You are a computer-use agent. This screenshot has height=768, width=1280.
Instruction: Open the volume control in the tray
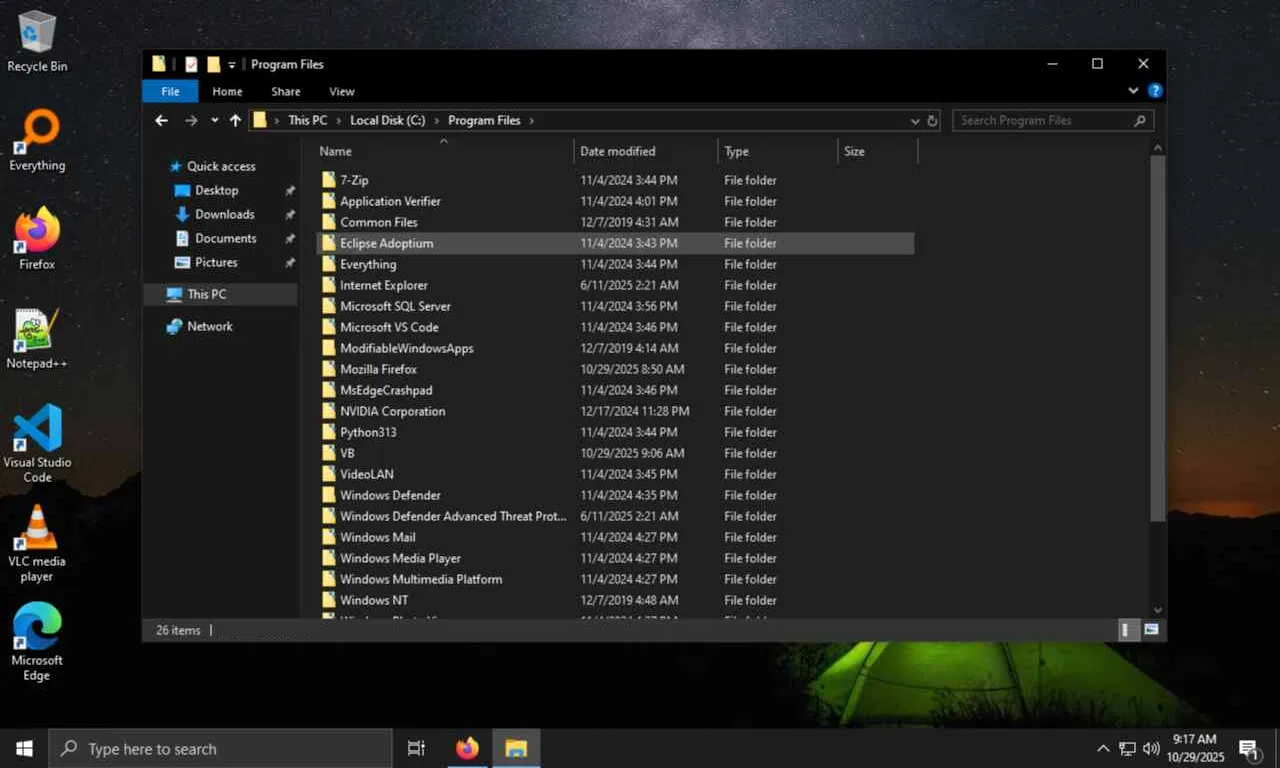[1151, 748]
